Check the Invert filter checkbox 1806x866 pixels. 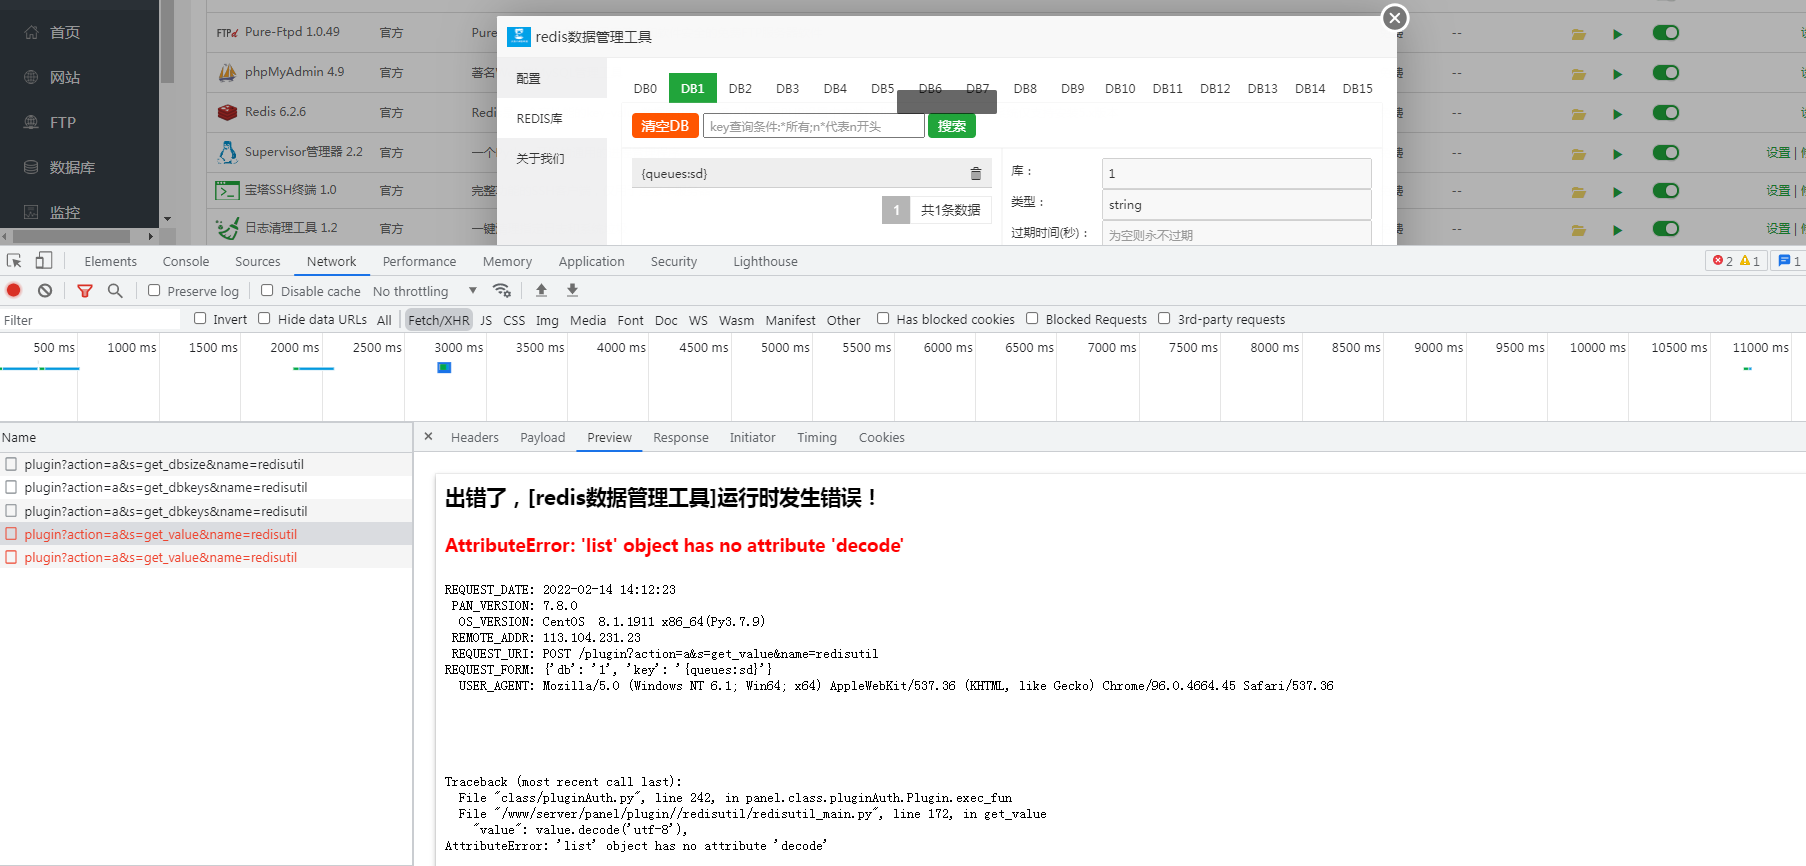pos(200,319)
